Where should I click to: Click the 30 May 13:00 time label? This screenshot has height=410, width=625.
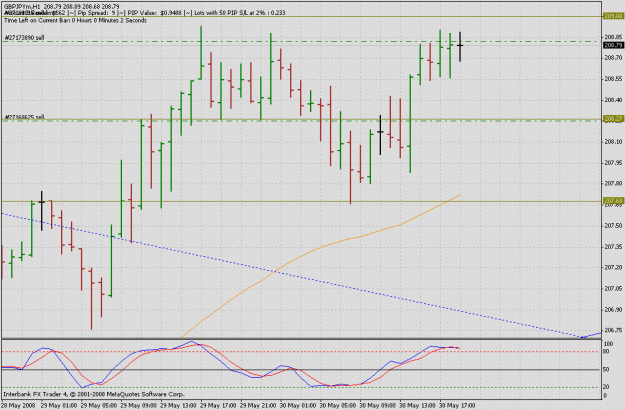[417, 406]
